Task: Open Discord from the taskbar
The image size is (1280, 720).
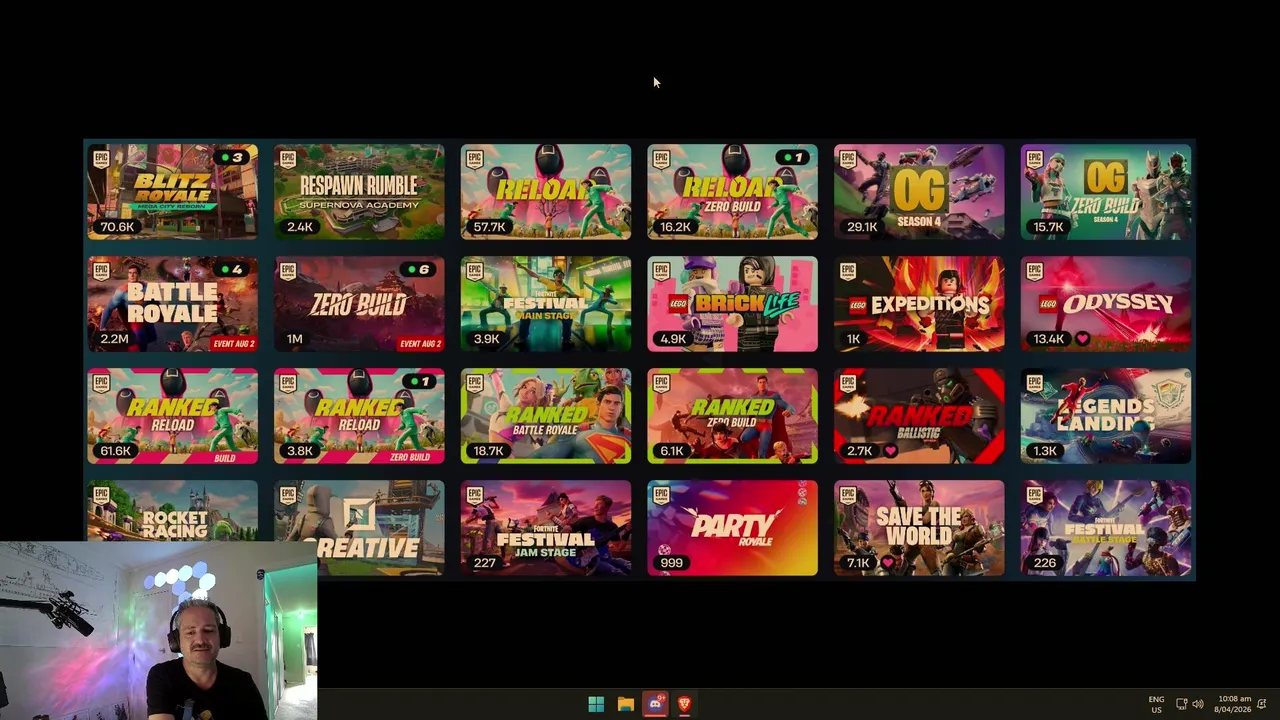Action: (x=655, y=704)
